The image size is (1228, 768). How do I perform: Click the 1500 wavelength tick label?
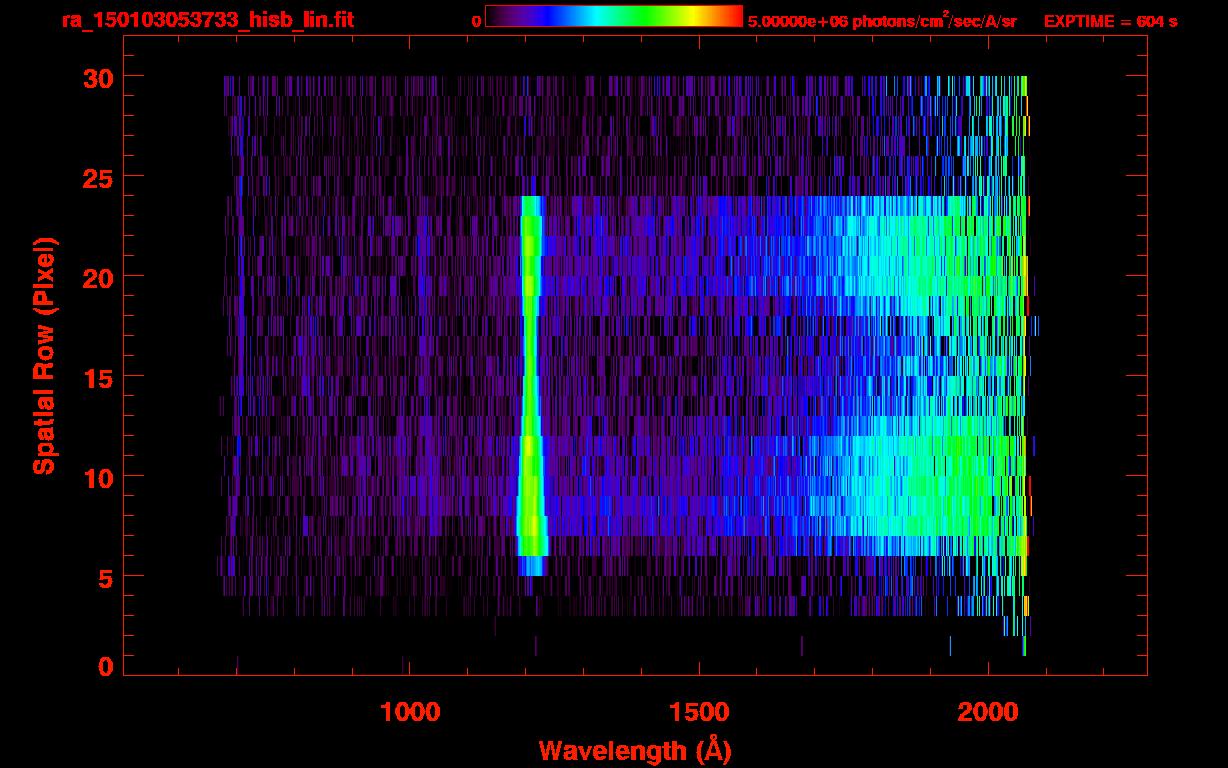click(699, 712)
